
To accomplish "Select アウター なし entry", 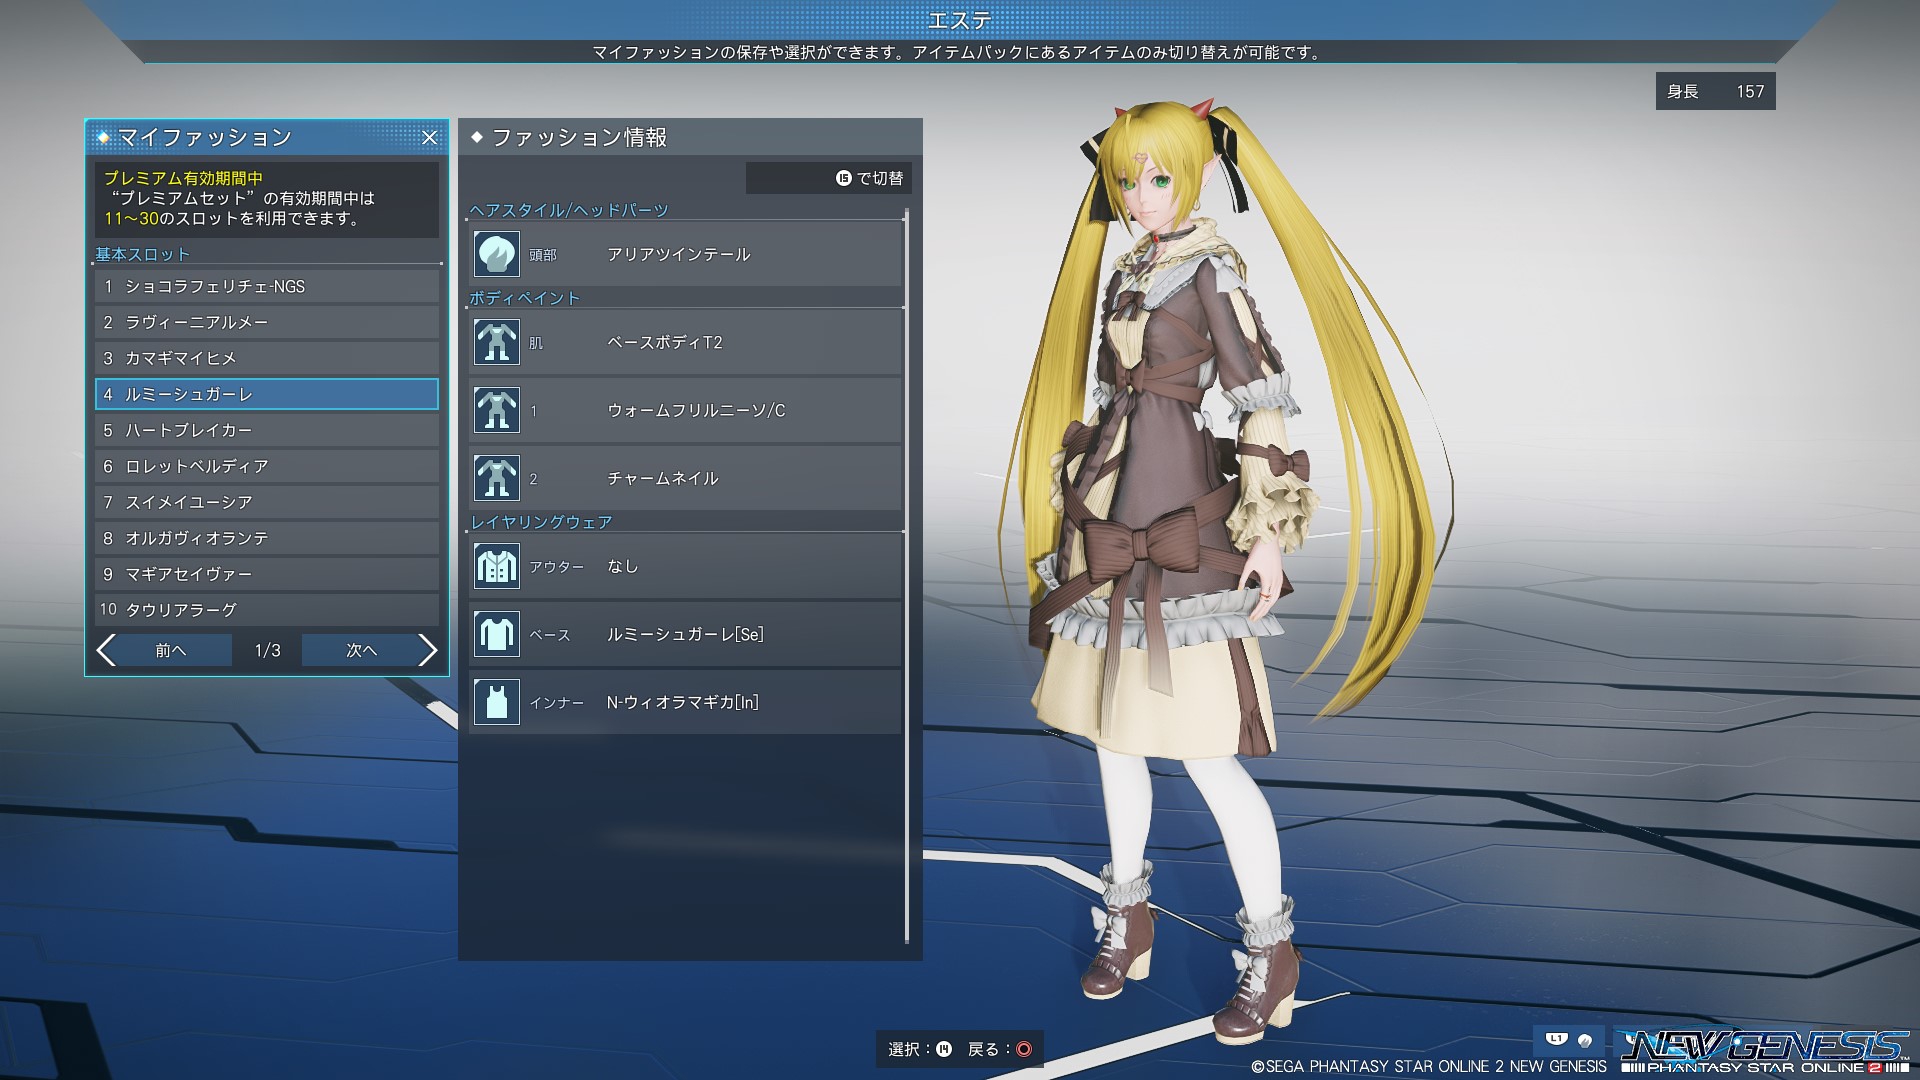I will click(686, 566).
